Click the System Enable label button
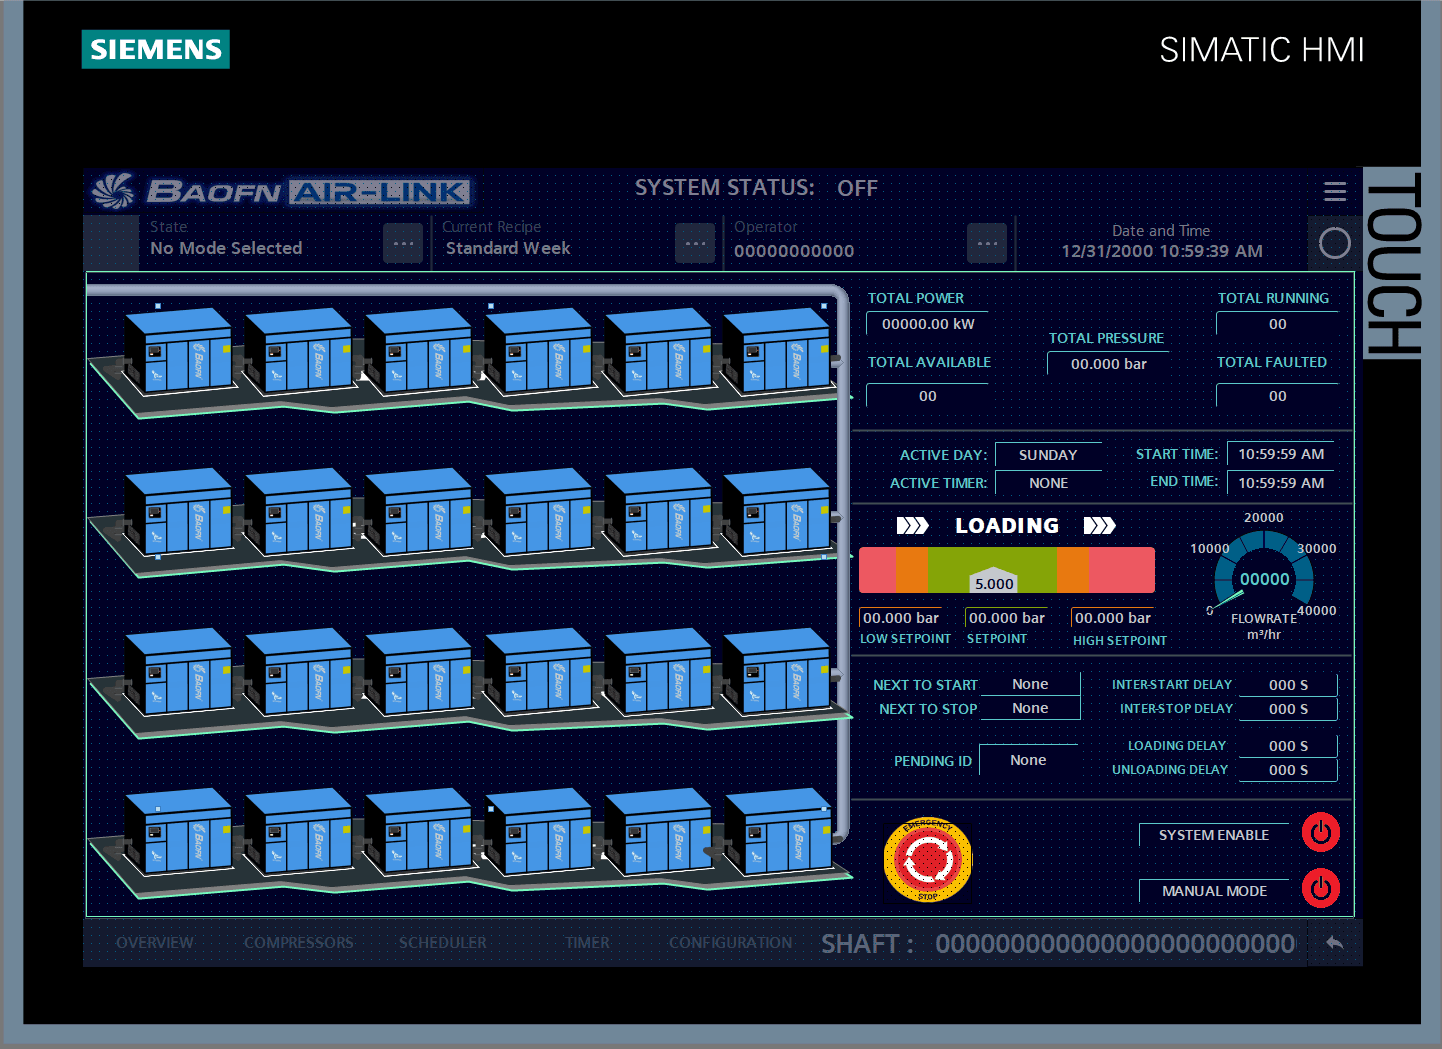The height and width of the screenshot is (1049, 1442). click(x=1214, y=835)
